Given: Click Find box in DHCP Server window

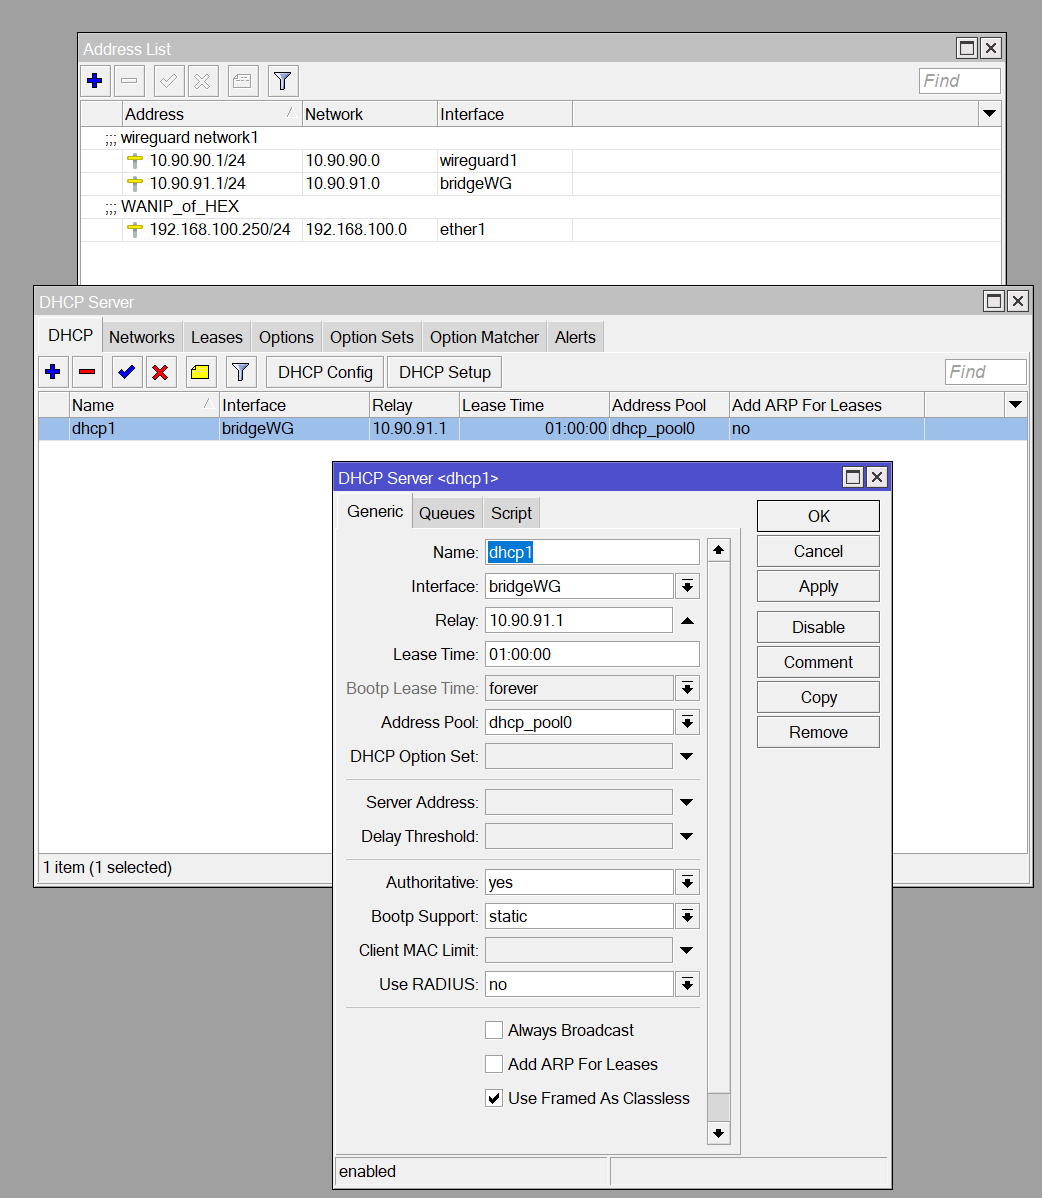Looking at the screenshot, I should point(985,371).
